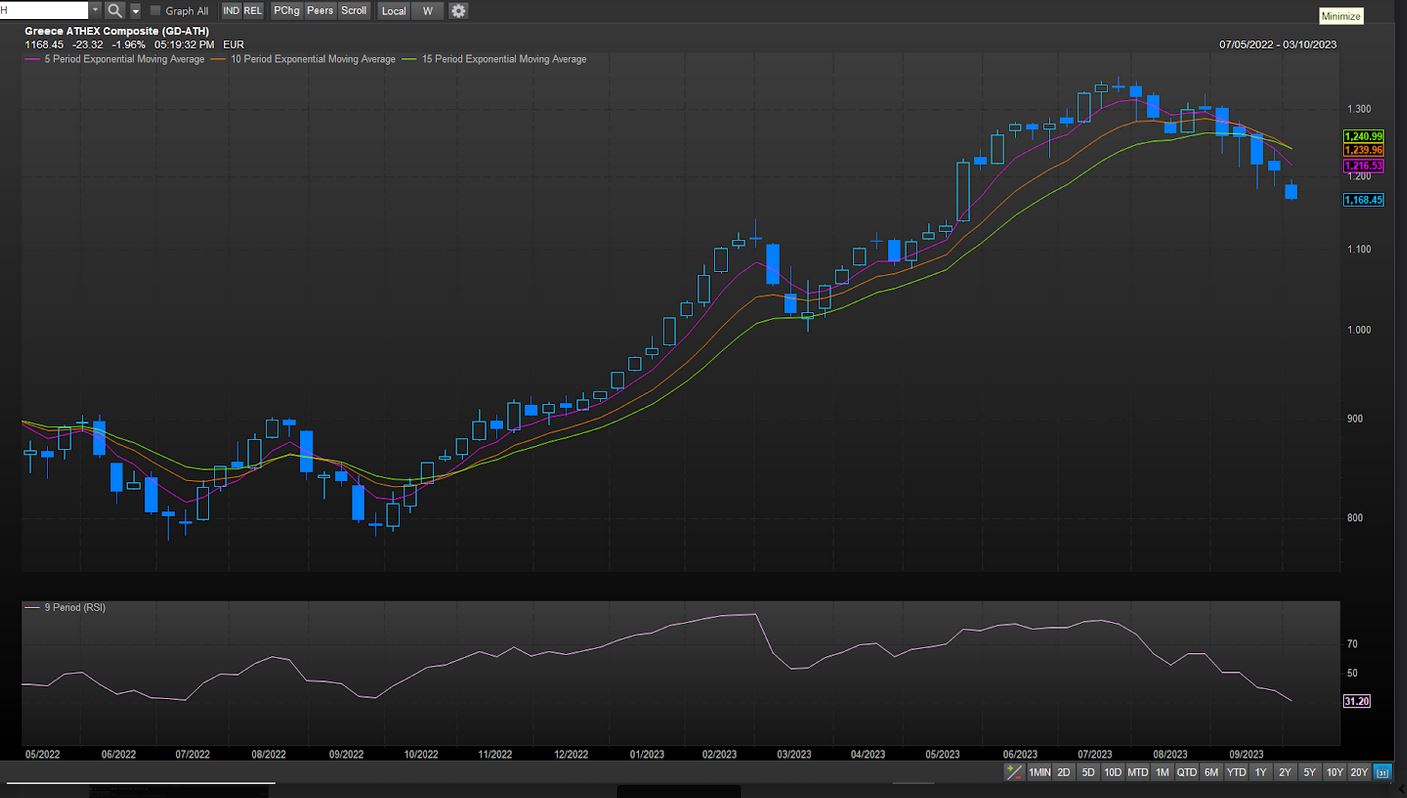Click the PChg percent change button

tap(287, 11)
